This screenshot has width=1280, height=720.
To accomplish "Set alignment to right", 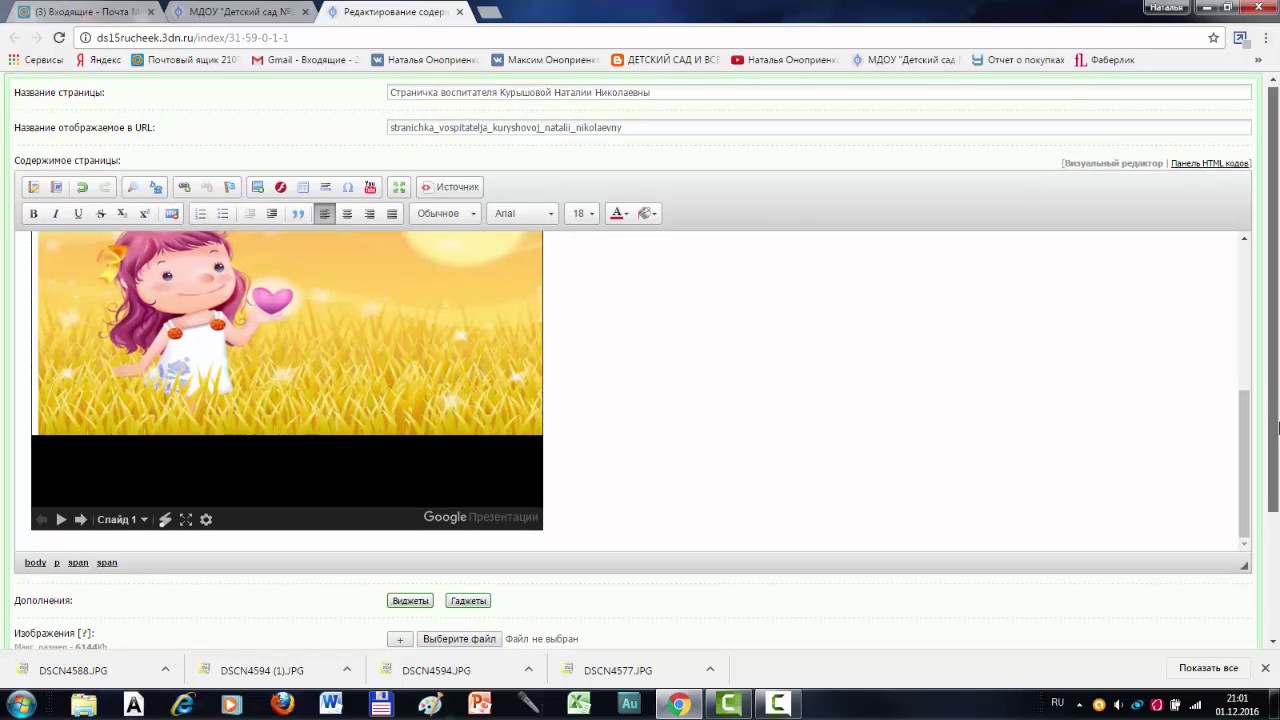I will coord(369,213).
